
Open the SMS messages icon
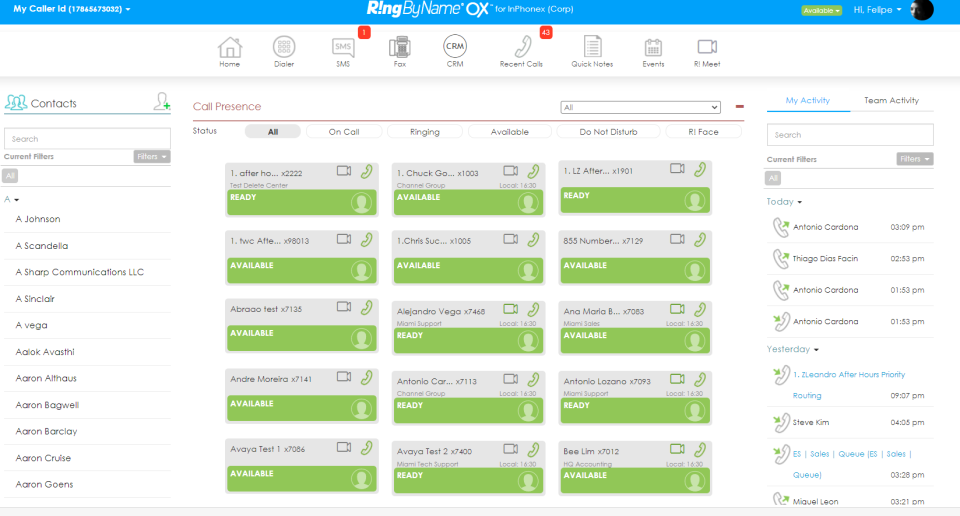click(343, 47)
